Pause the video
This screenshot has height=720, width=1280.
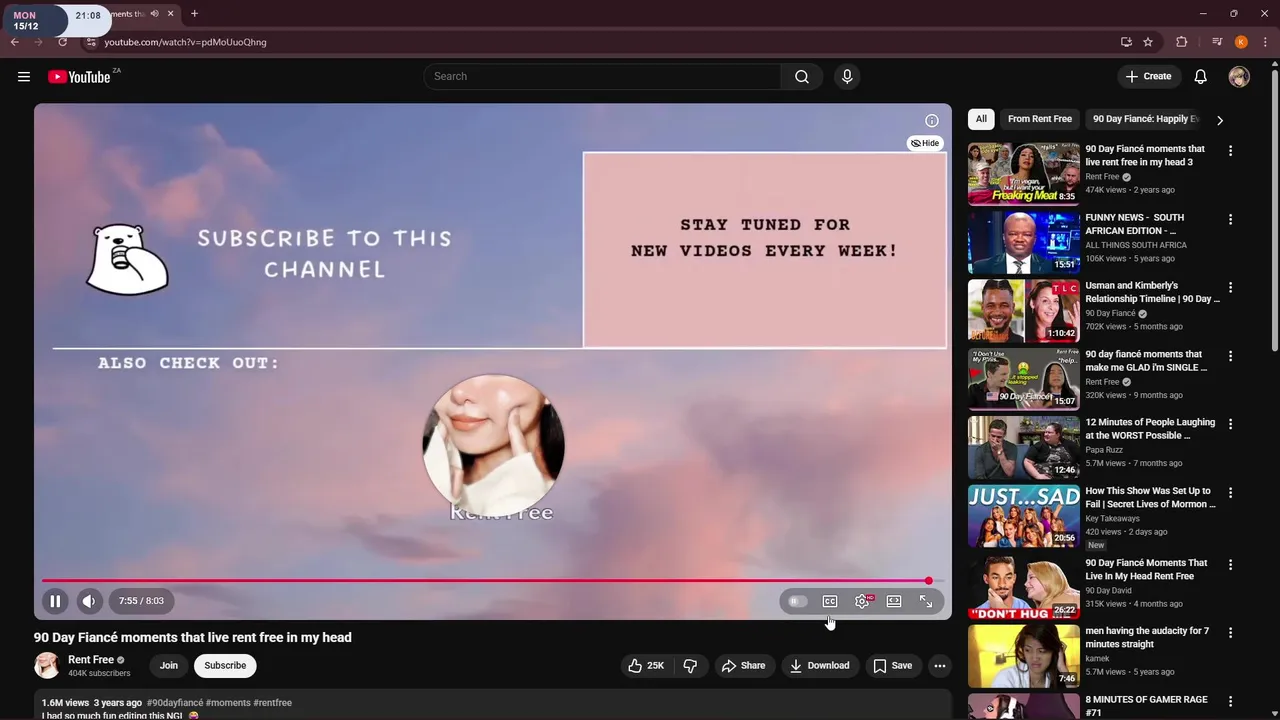(55, 601)
